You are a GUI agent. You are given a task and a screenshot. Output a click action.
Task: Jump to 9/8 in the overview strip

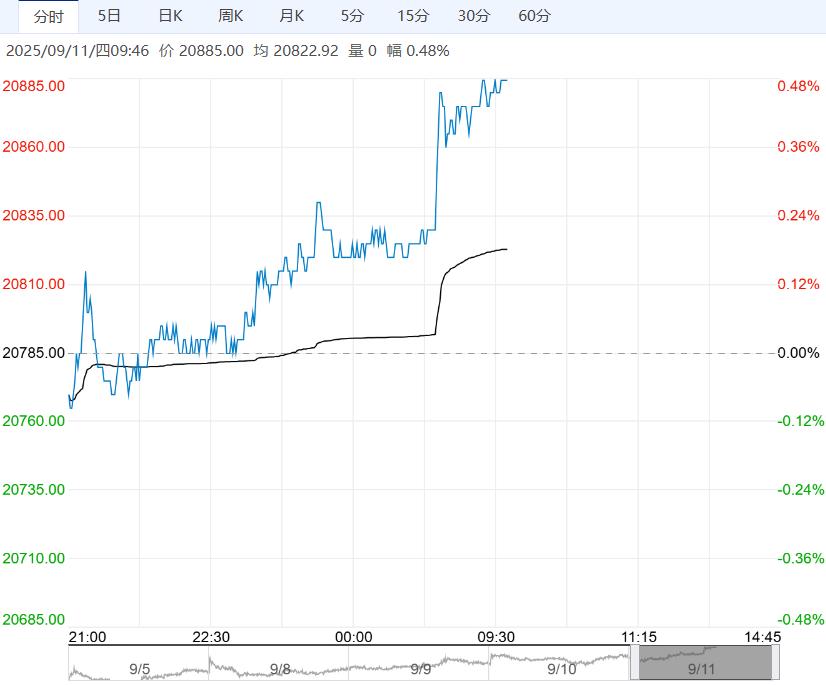click(280, 668)
